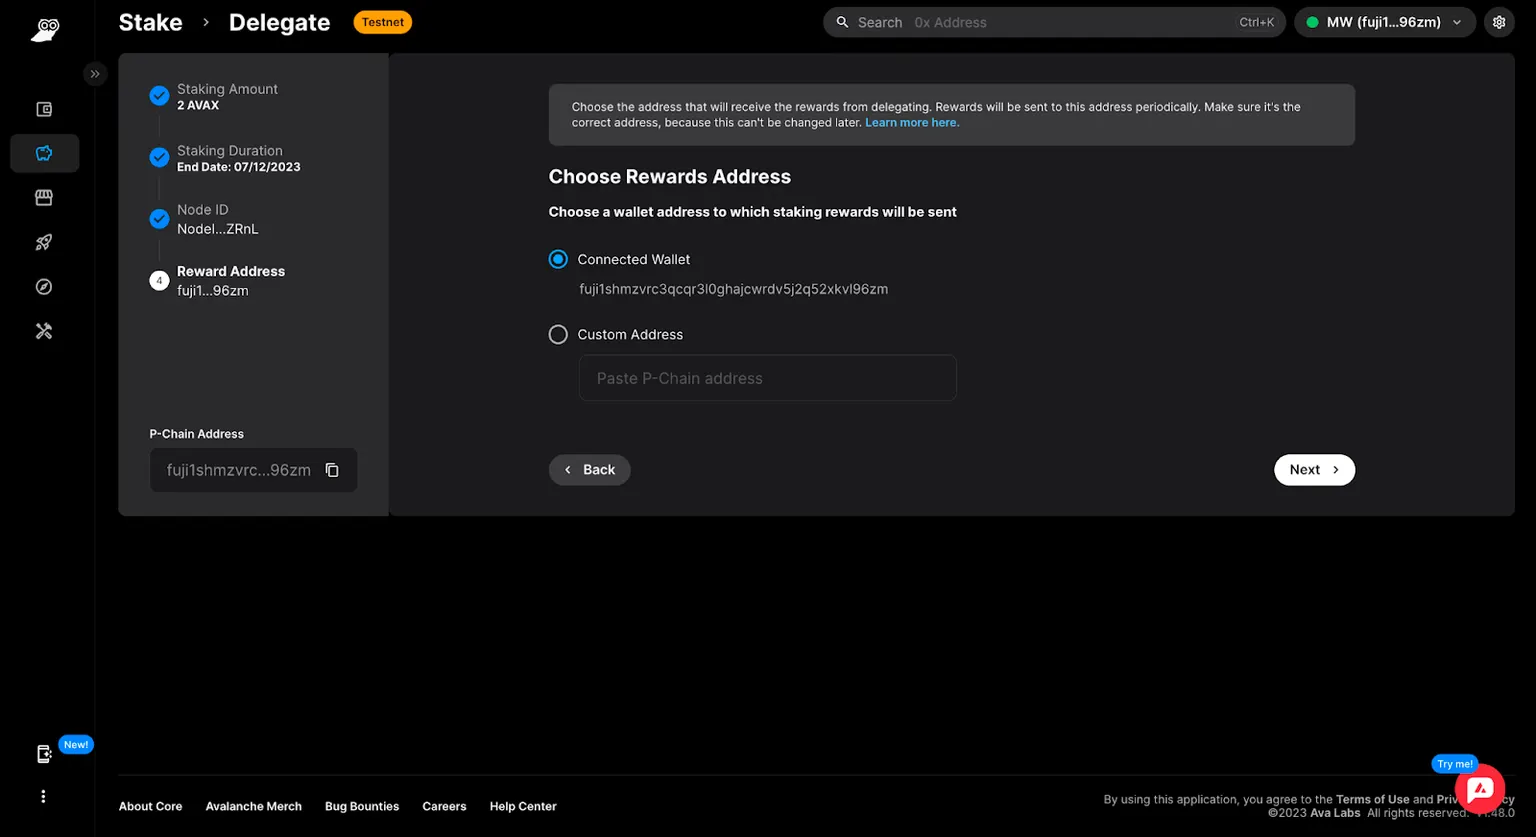1536x837 pixels.
Task: Click the Next button
Action: click(x=1314, y=470)
